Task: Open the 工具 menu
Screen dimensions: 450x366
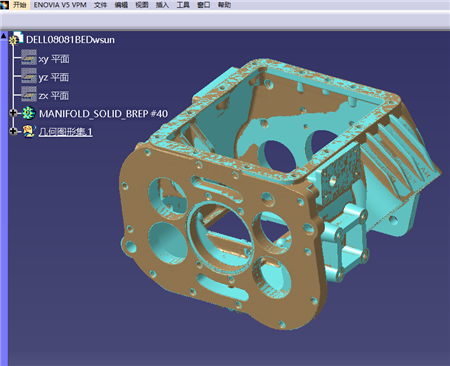Action: [x=183, y=5]
